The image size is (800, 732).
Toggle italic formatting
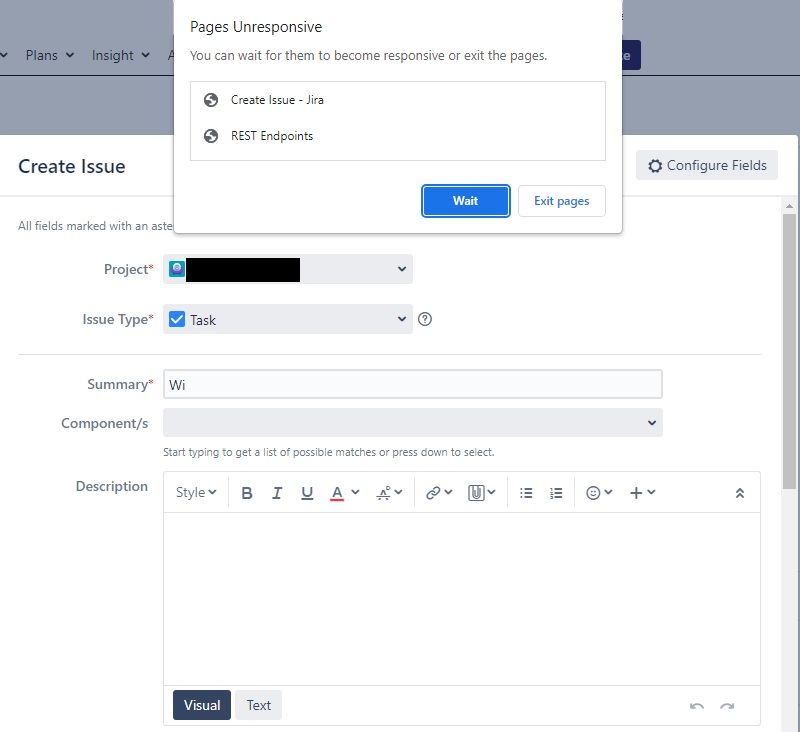(277, 493)
